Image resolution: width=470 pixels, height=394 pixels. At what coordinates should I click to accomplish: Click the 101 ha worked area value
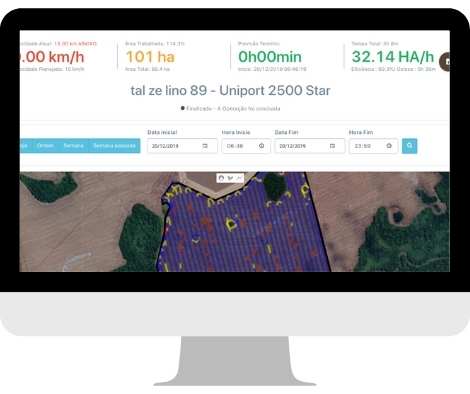150,57
